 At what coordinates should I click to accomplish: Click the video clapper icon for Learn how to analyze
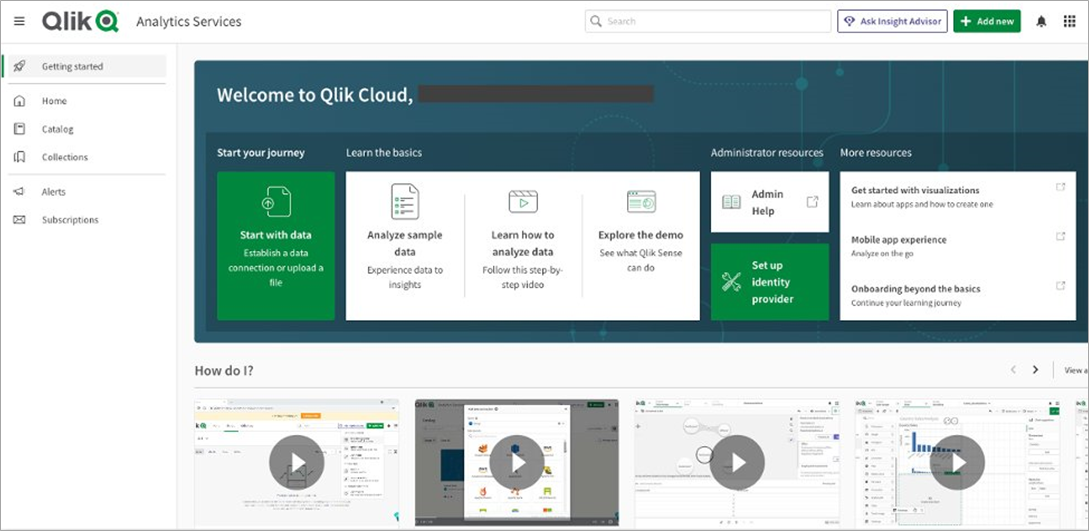(x=523, y=201)
